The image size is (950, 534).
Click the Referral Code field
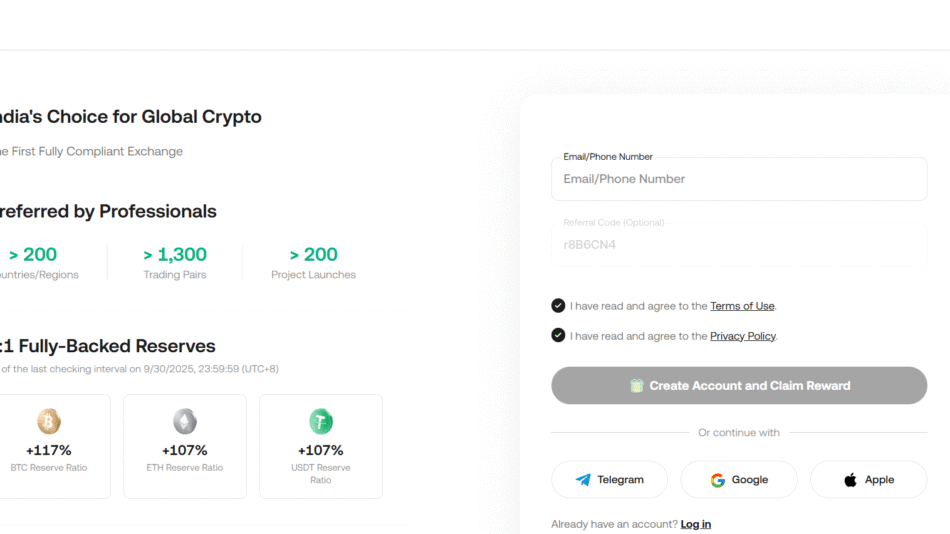(739, 244)
